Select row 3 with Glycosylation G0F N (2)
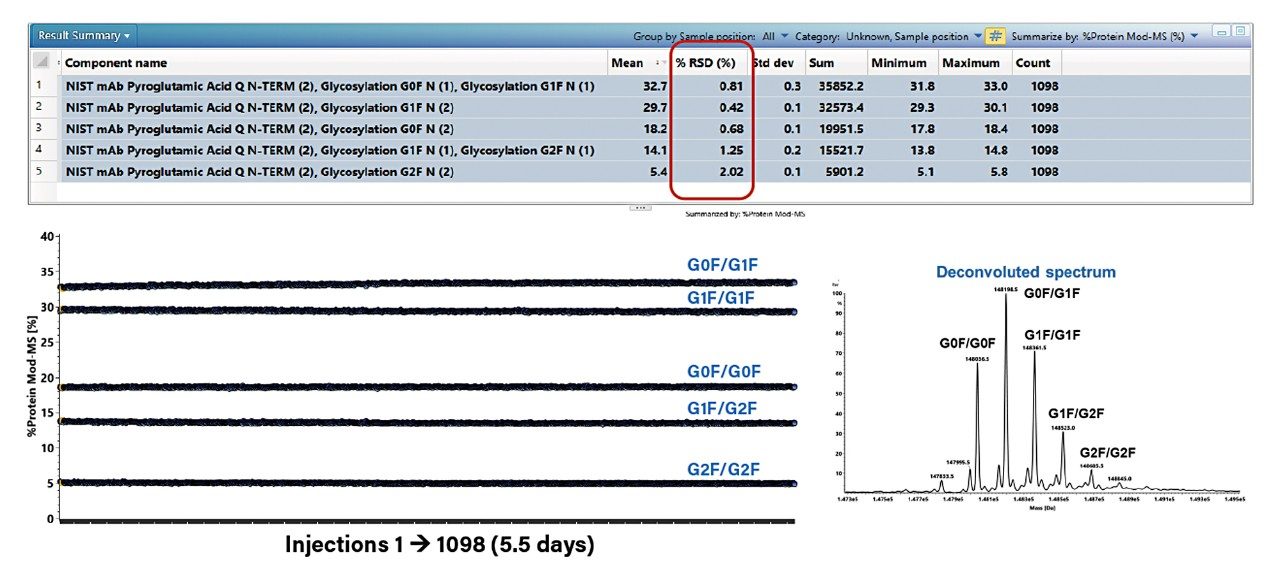The width and height of the screenshot is (1280, 580). point(300,129)
